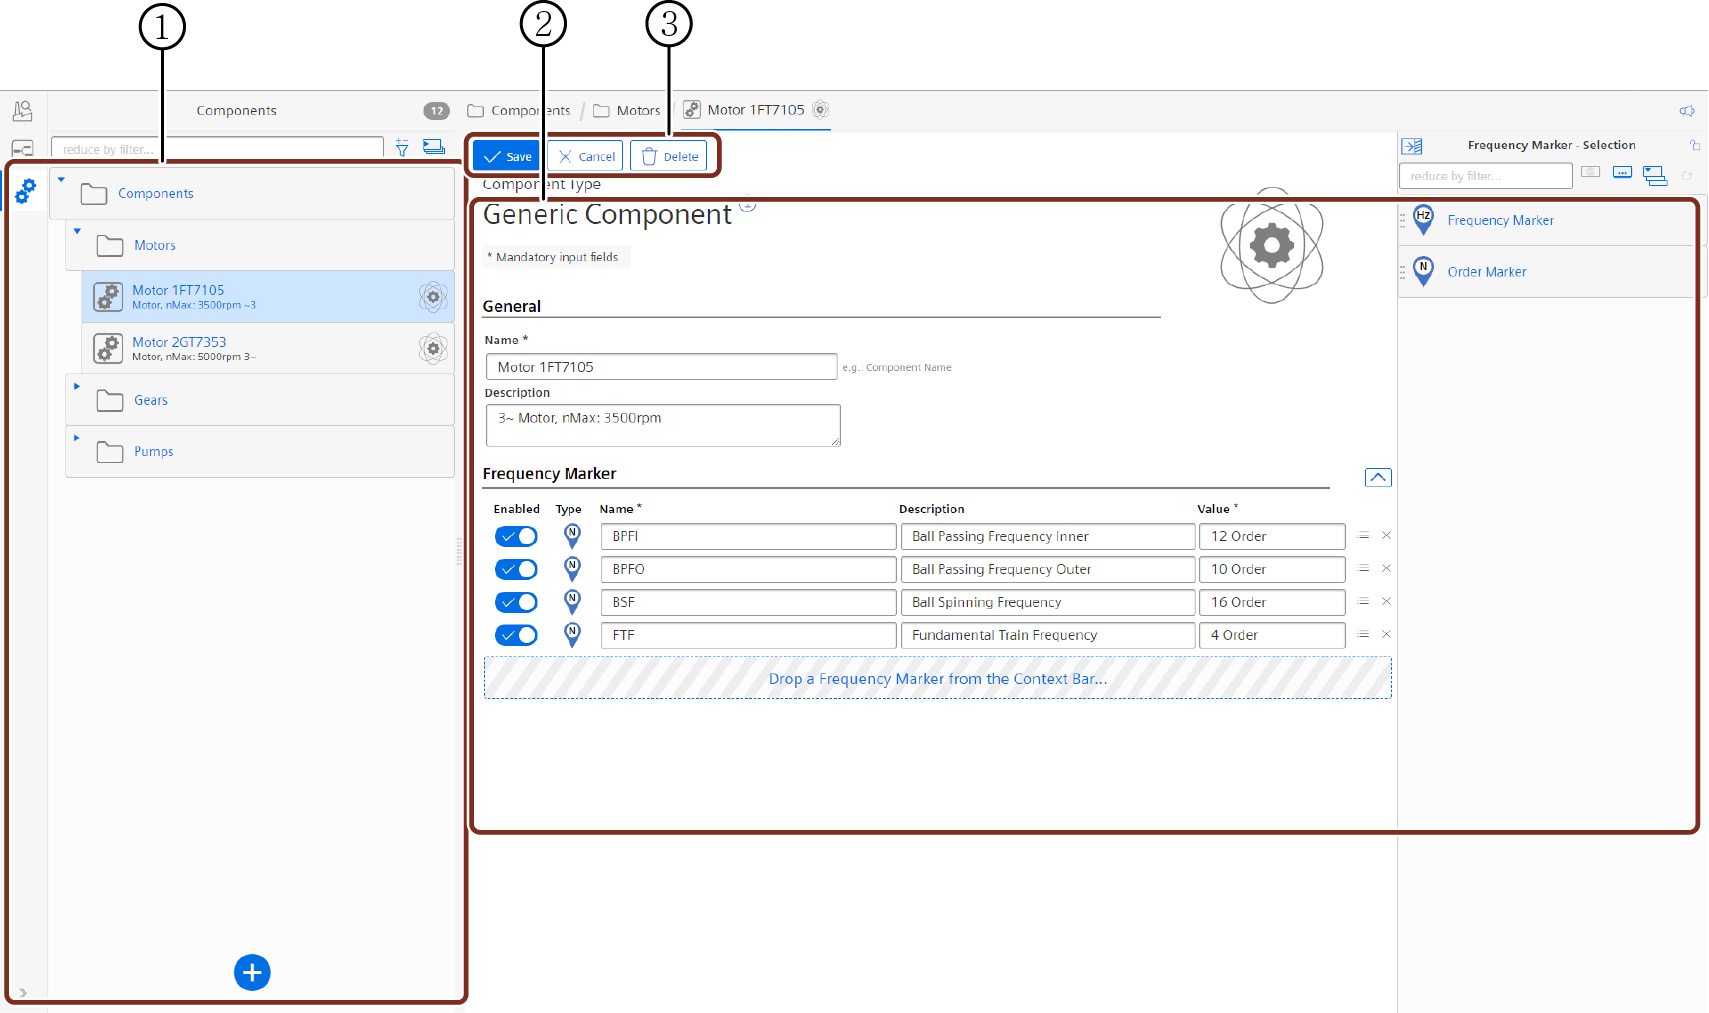
Task: Click the stacked layers icon in Frequency Marker panel
Action: tap(1655, 175)
